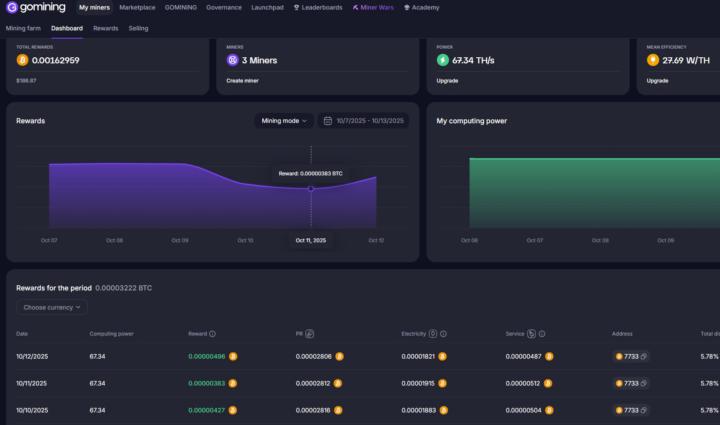Click BTC icon beside 0.00002816
This screenshot has height=425, width=720.
pyautogui.click(x=338, y=411)
